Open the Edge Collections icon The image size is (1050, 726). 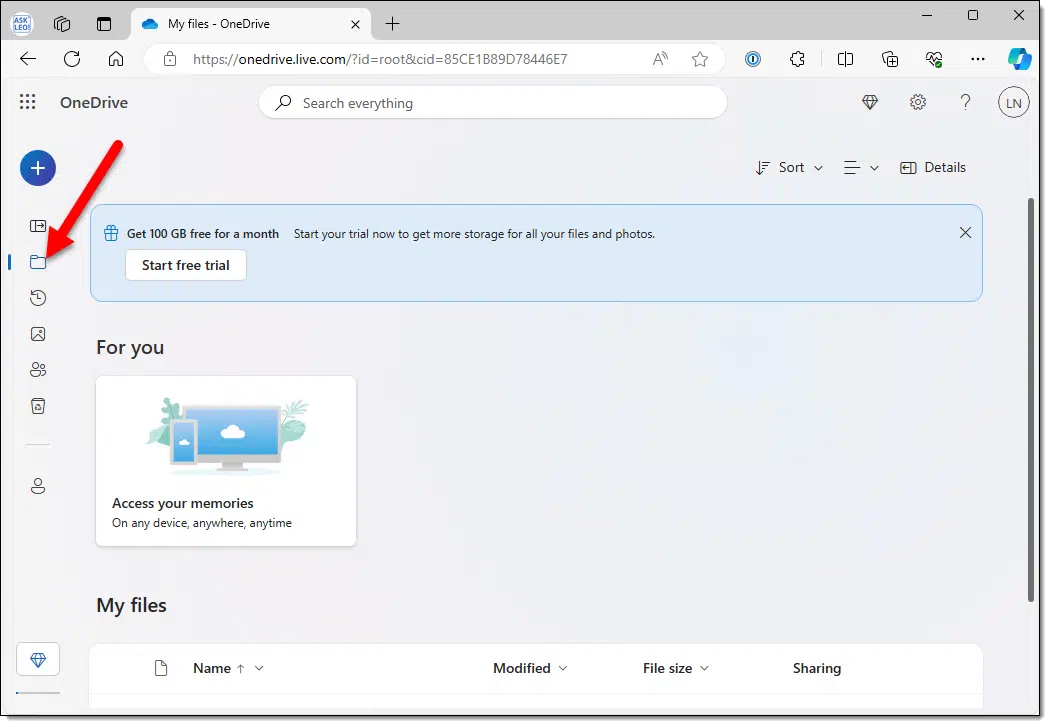coord(889,59)
